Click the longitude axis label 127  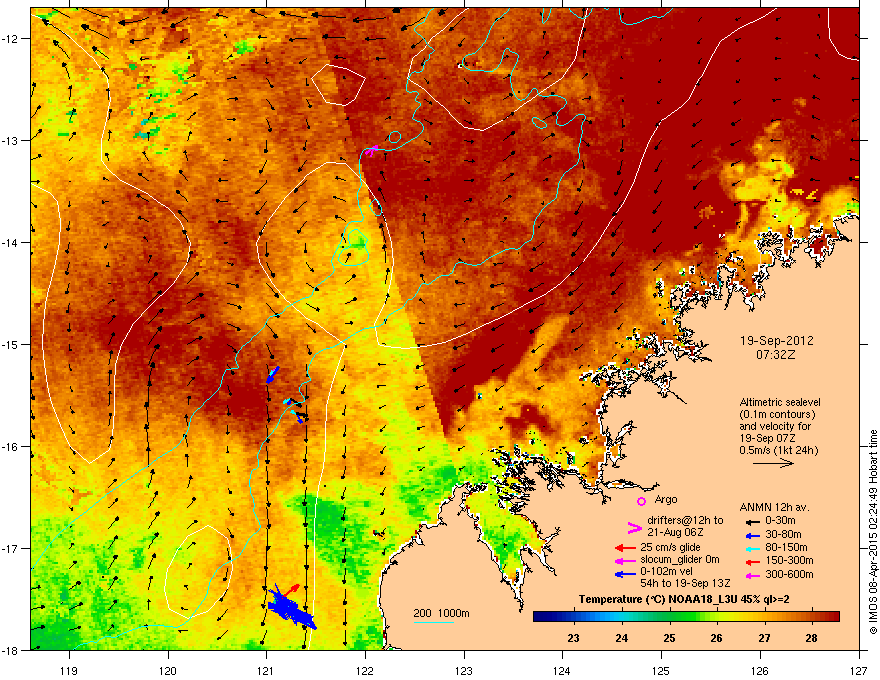click(859, 670)
